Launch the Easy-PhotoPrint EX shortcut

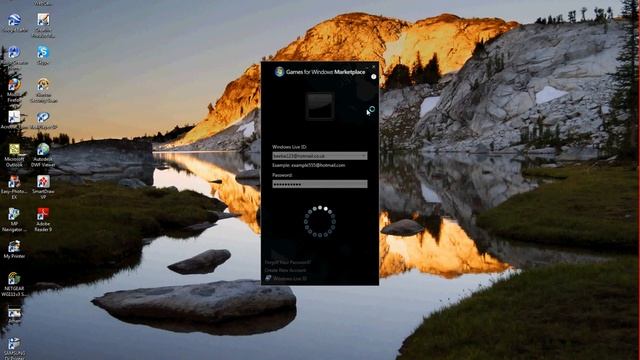(x=14, y=187)
